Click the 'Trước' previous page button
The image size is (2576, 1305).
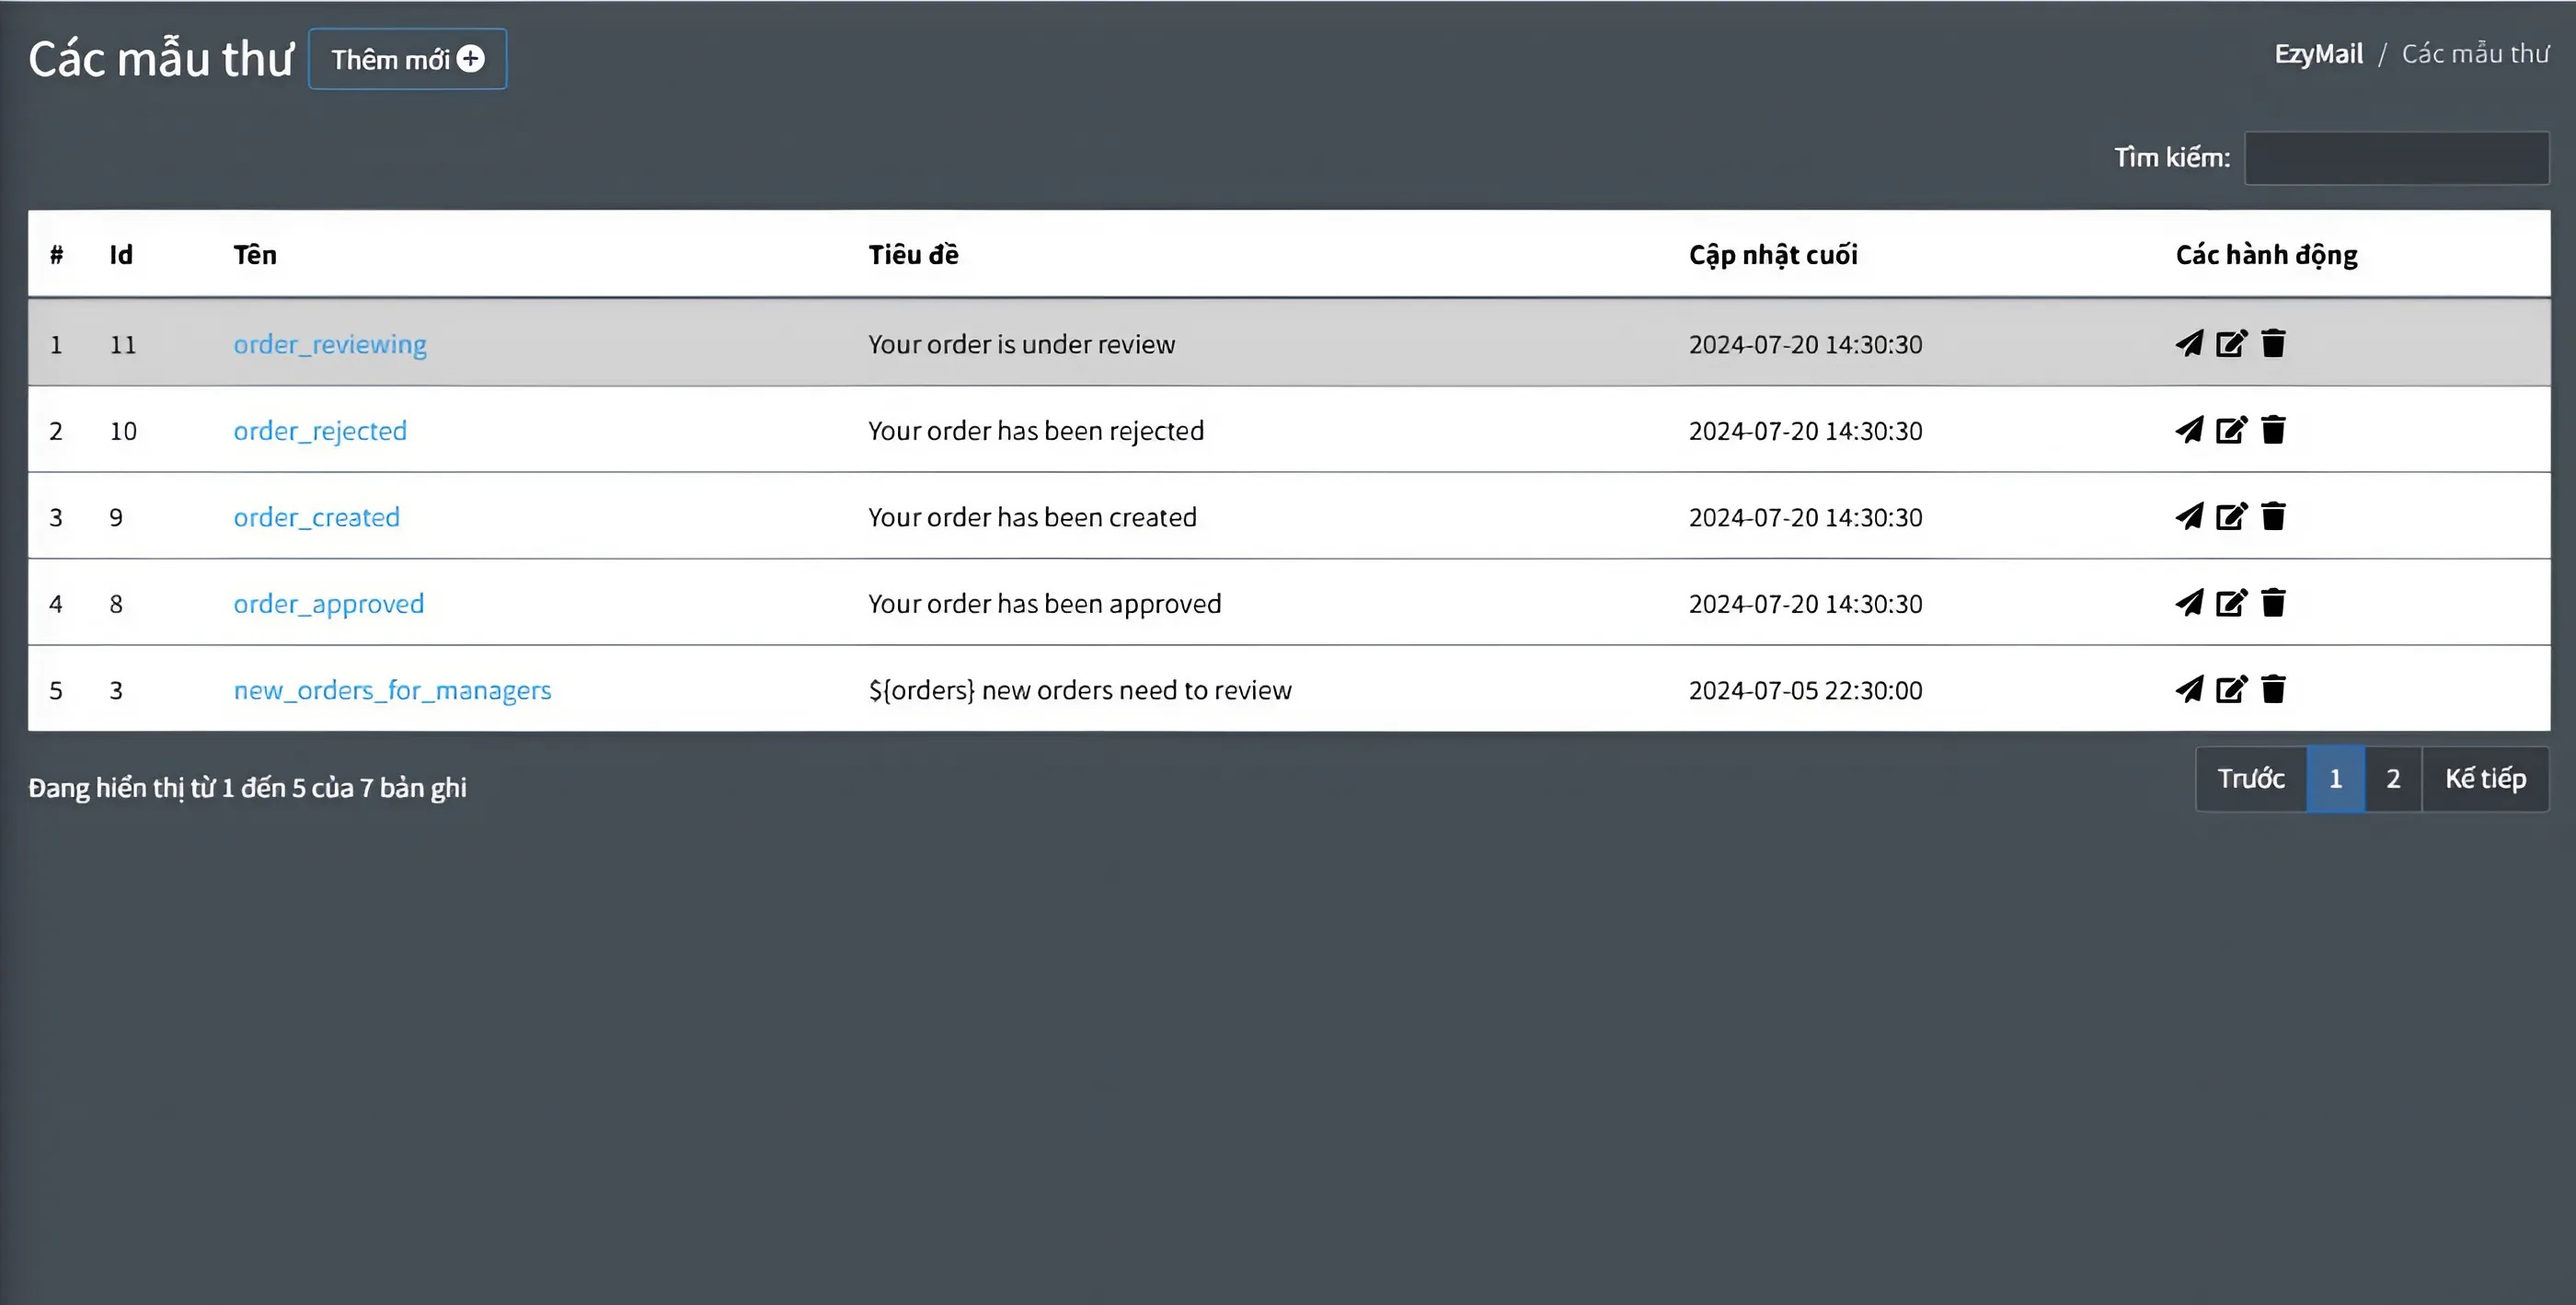coord(2251,778)
